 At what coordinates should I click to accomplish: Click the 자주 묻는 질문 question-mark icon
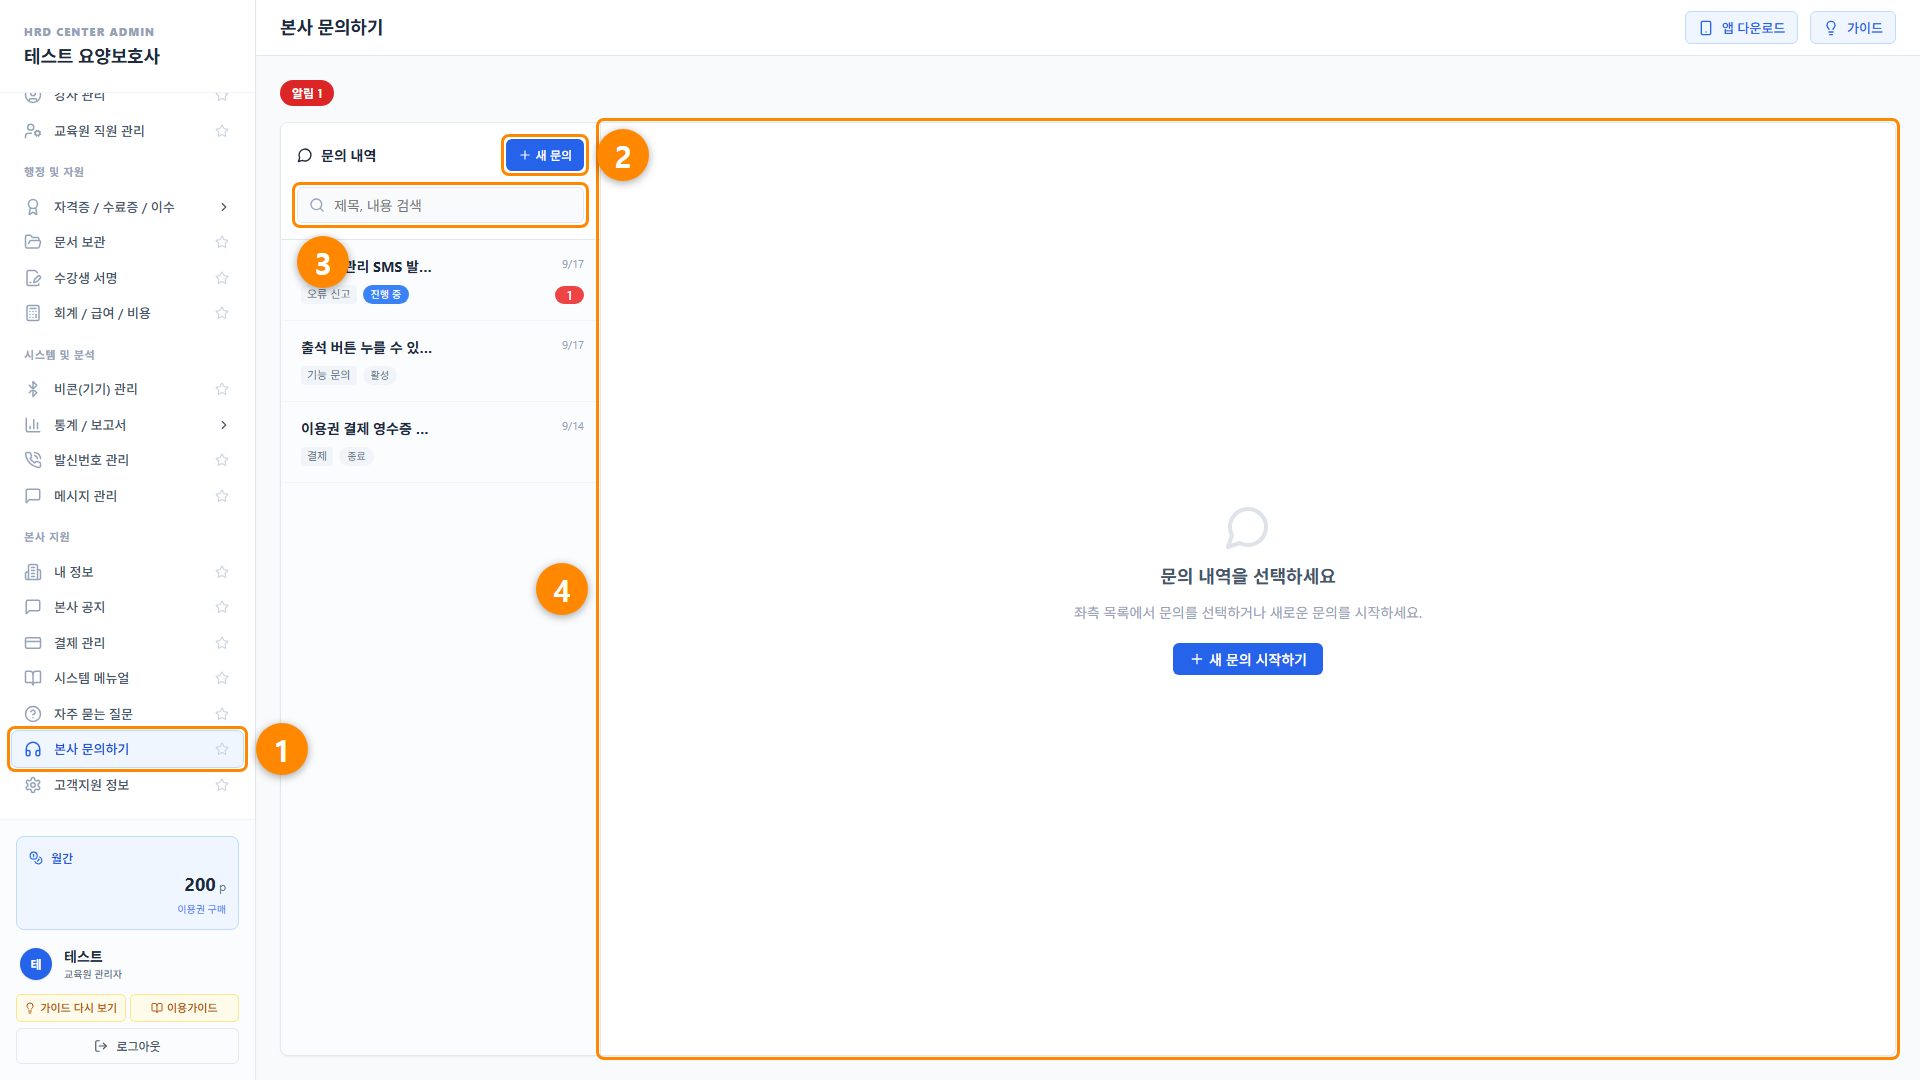[33, 714]
